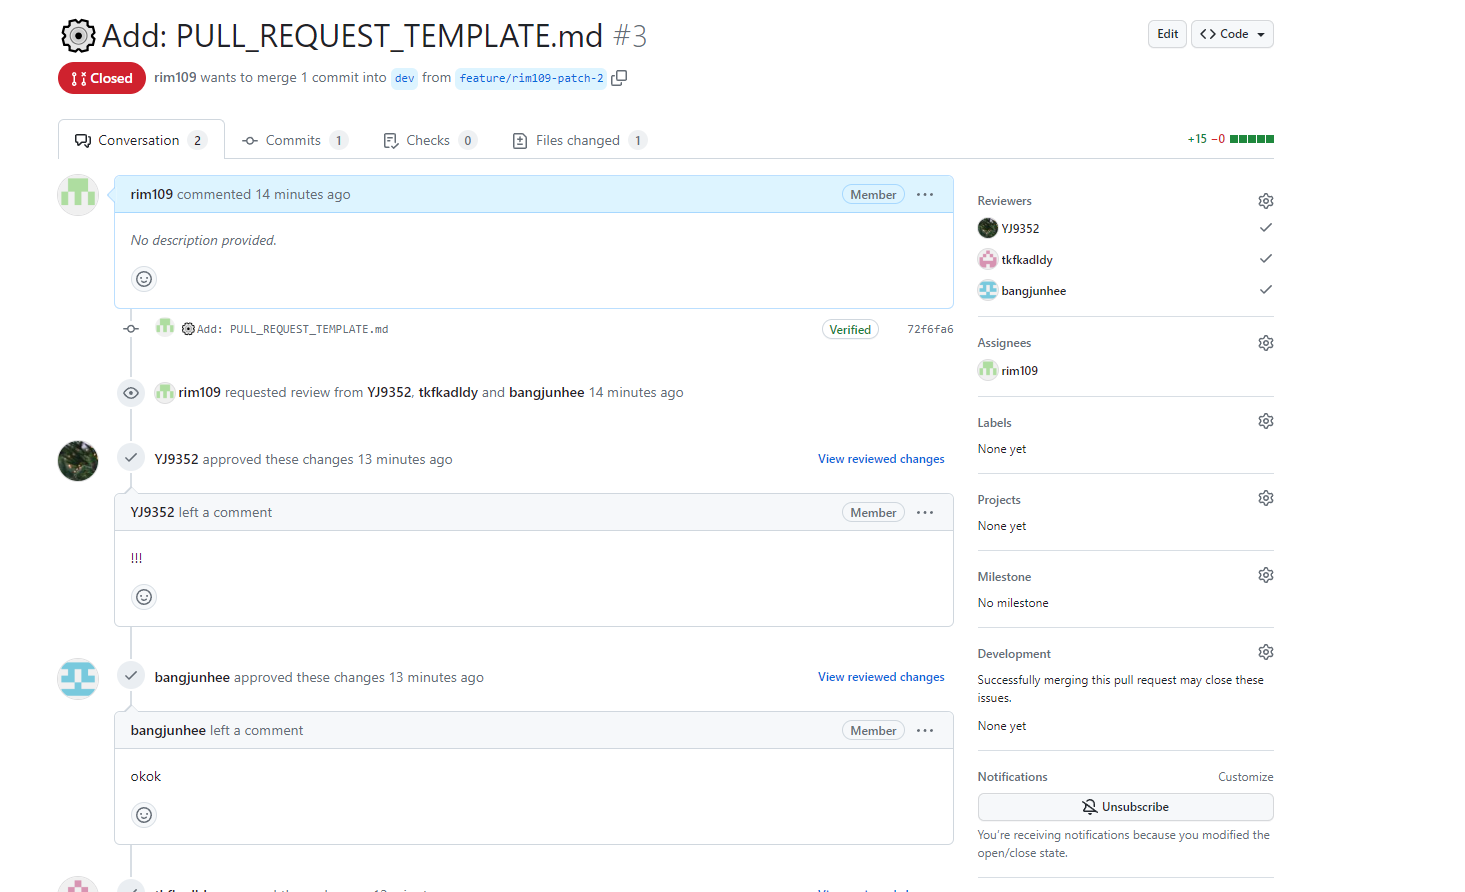
Task: Open the Development settings gear
Action: point(1266,652)
